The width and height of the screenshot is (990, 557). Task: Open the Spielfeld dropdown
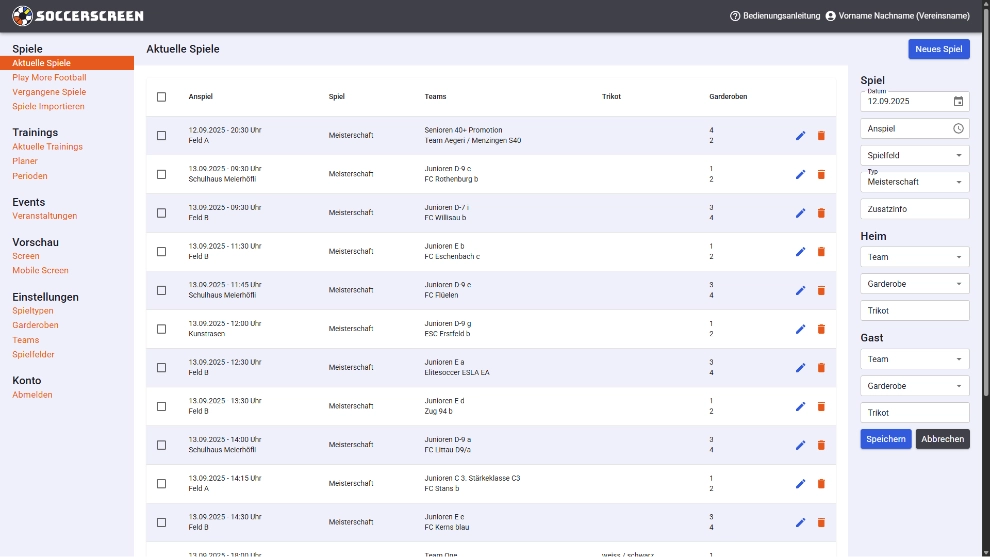(x=914, y=155)
